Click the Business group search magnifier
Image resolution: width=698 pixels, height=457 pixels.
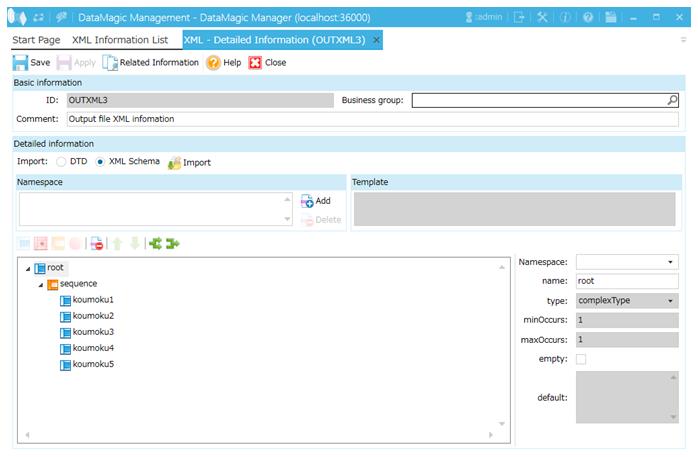coord(672,100)
